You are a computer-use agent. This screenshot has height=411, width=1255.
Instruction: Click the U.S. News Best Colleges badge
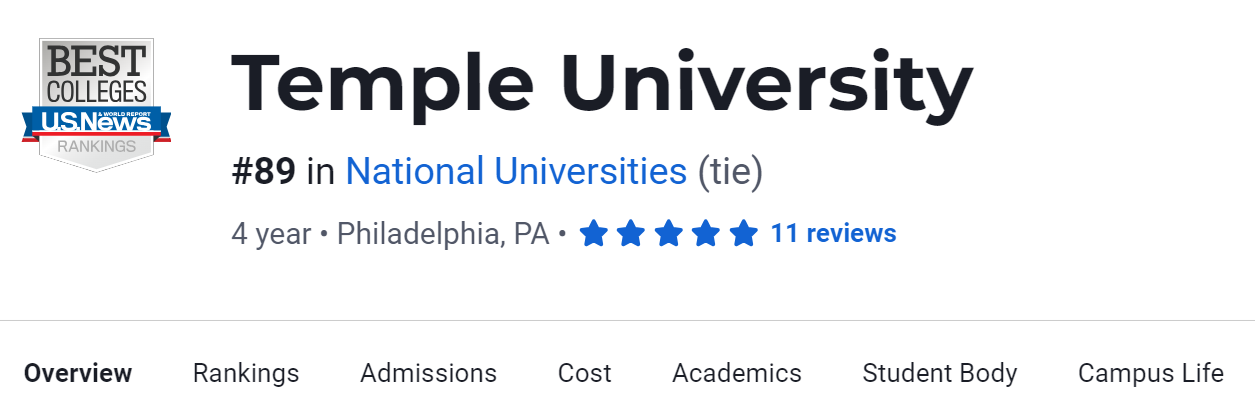click(96, 105)
